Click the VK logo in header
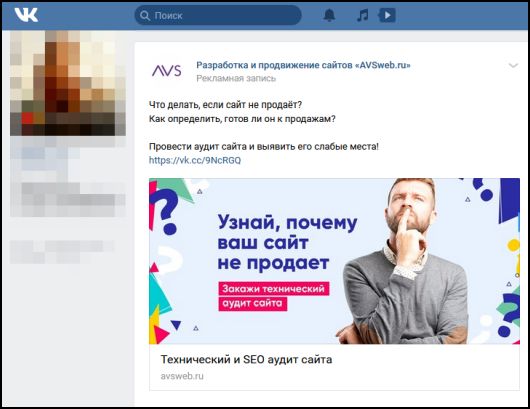Image resolution: width=530 pixels, height=409 pixels. pyautogui.click(x=26, y=15)
